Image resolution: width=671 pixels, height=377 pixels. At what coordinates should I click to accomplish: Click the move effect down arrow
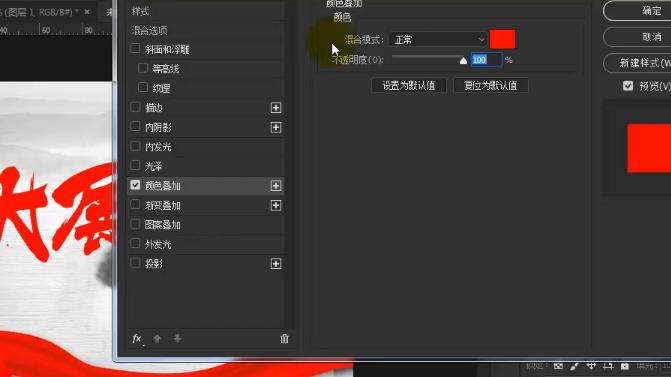[x=177, y=339]
